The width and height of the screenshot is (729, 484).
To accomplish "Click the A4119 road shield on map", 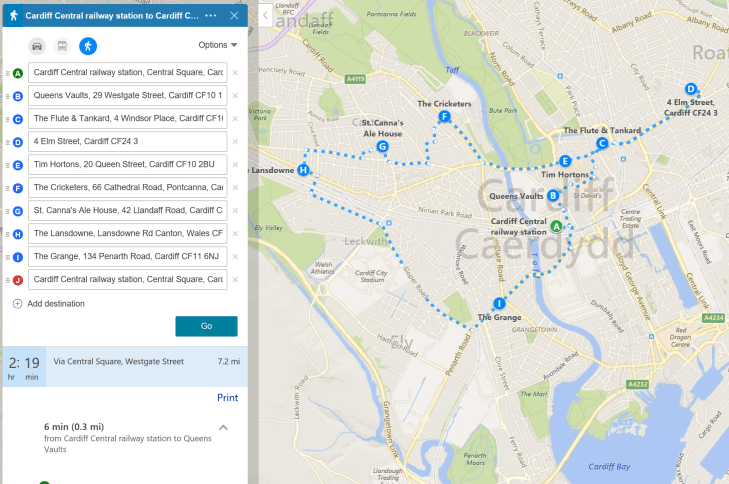I will point(355,79).
